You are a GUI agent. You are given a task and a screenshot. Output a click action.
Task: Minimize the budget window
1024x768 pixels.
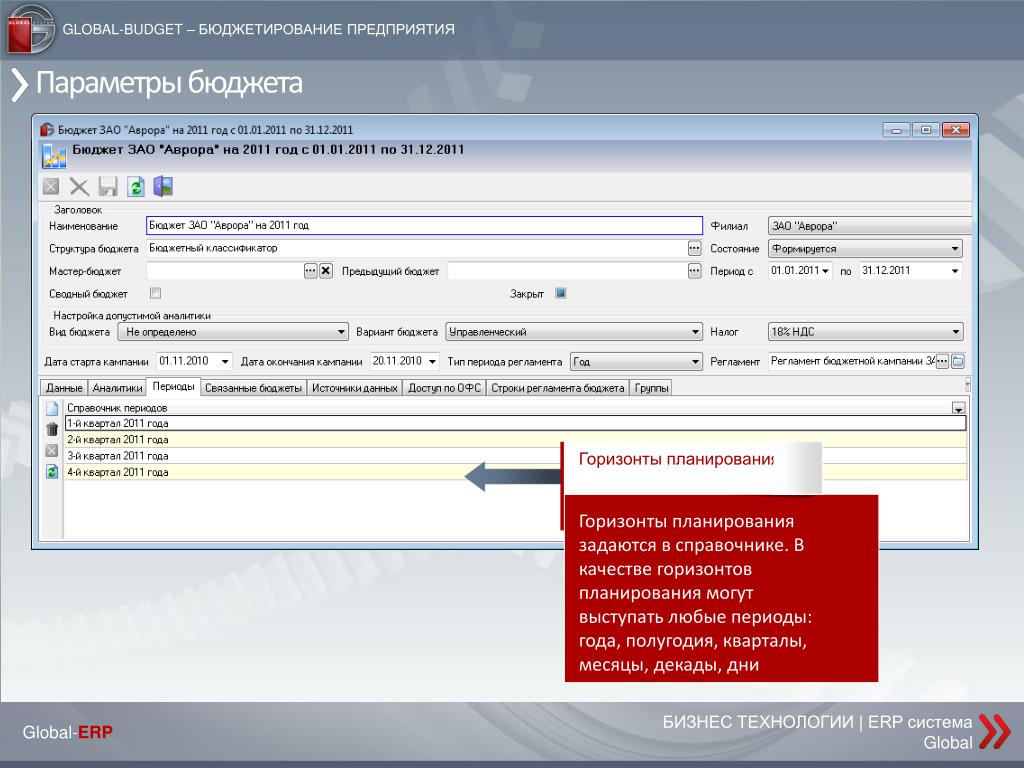(x=896, y=130)
